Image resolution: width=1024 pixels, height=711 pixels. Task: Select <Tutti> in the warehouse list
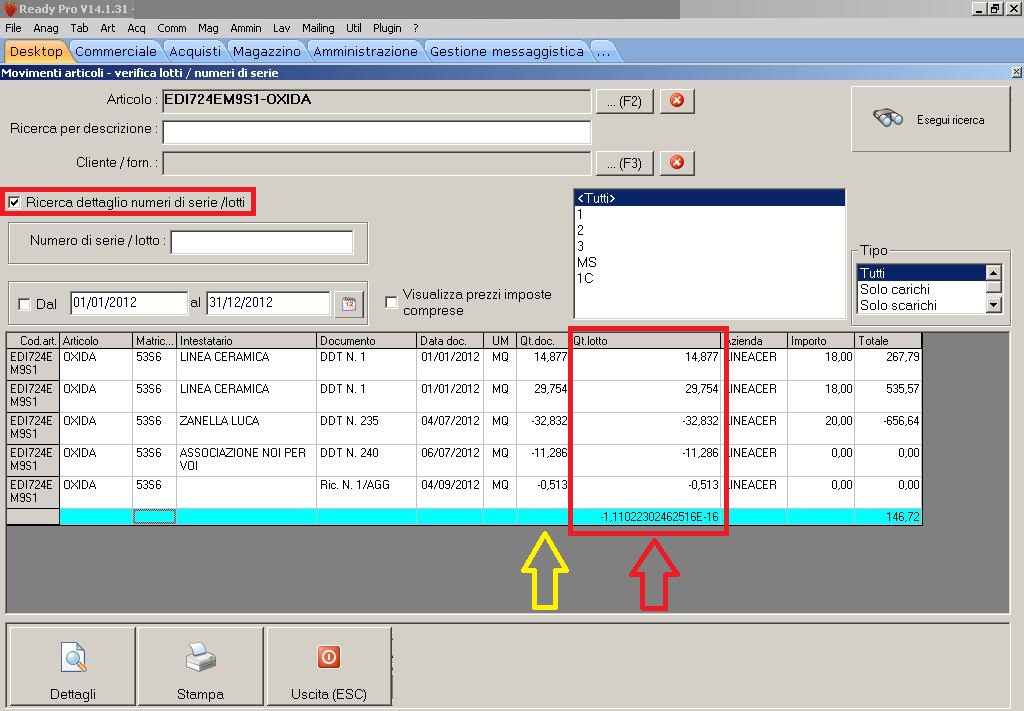[709, 198]
